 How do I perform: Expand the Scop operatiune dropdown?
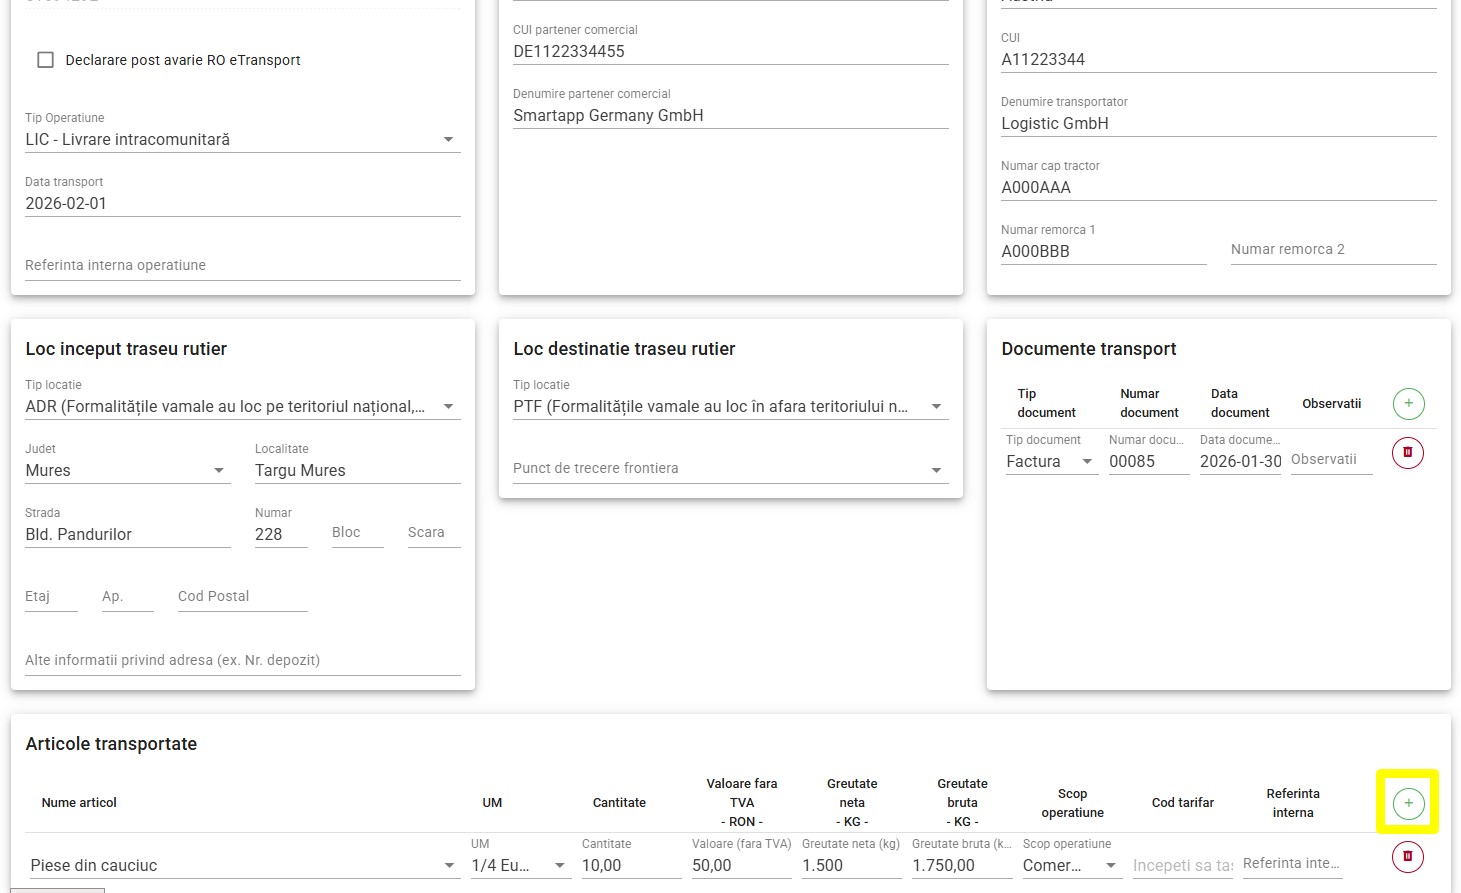(x=1110, y=866)
